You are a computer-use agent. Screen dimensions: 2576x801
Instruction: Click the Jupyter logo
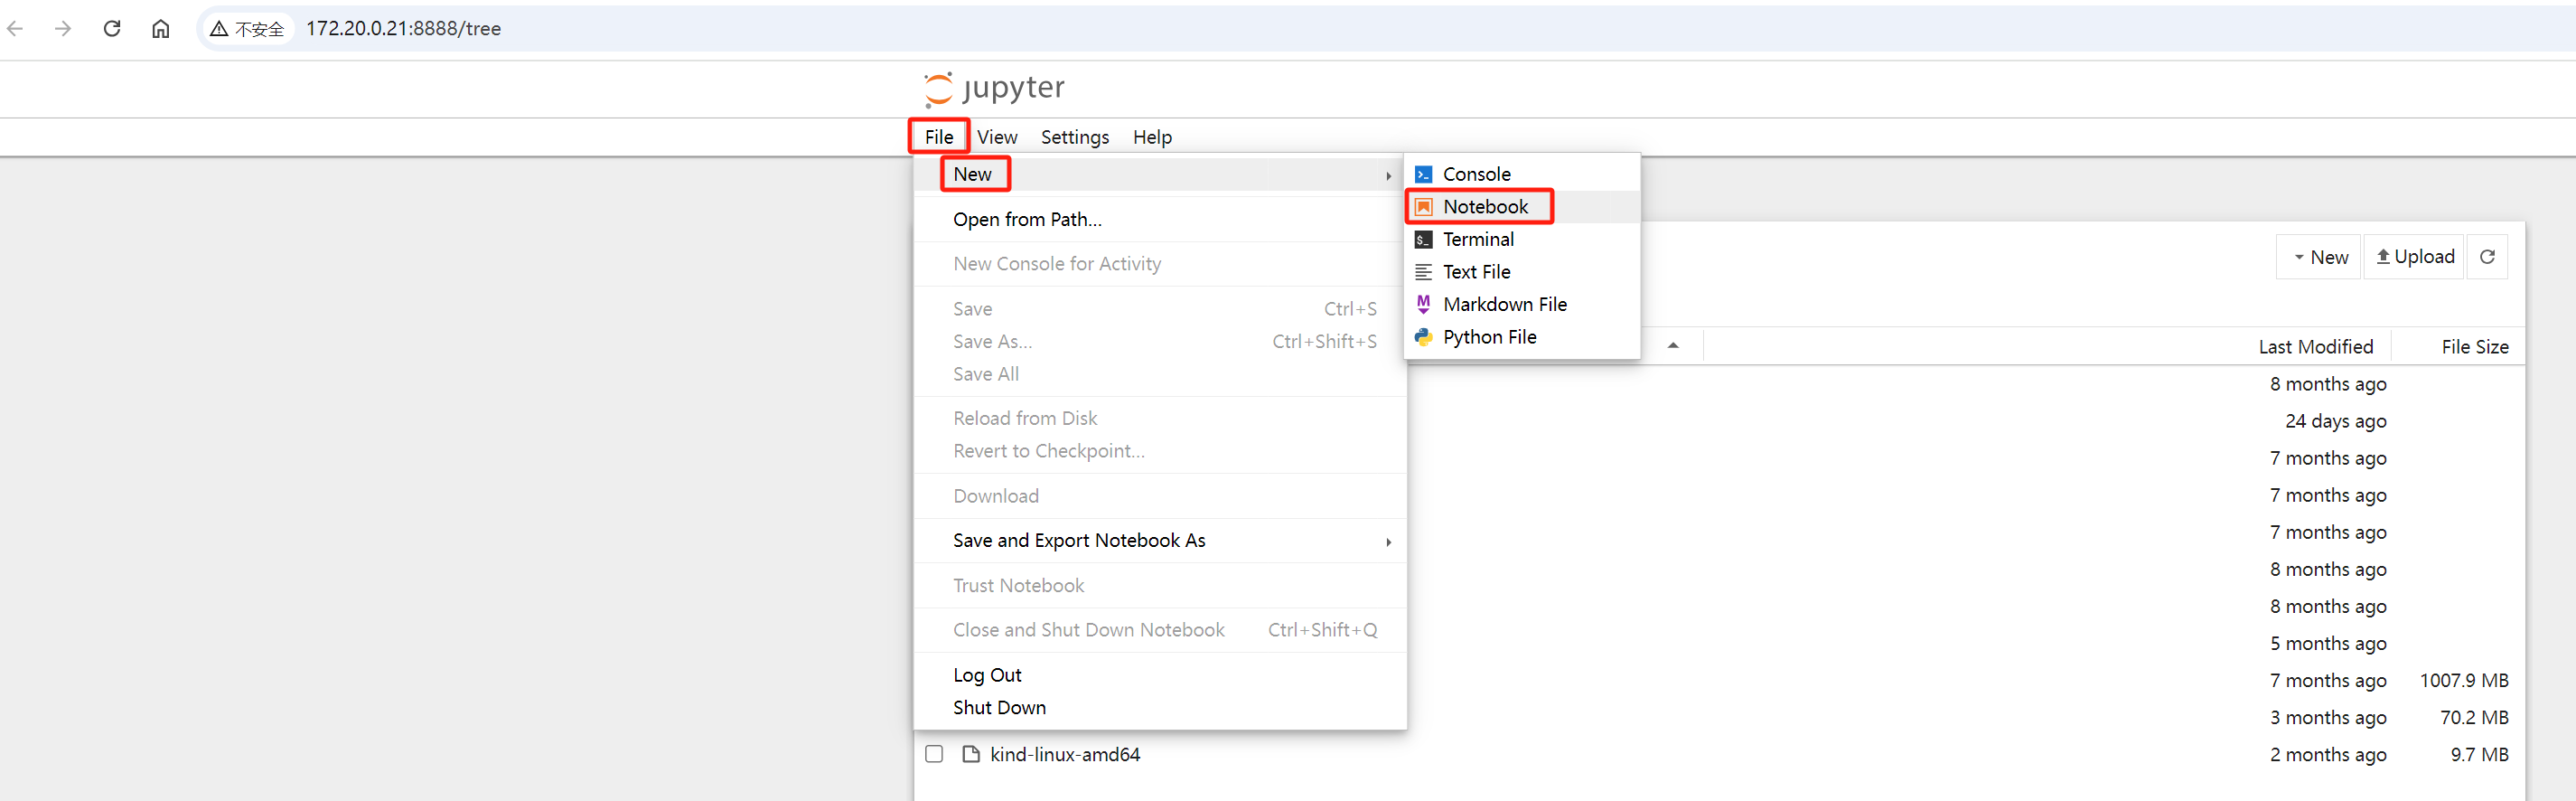click(x=993, y=88)
